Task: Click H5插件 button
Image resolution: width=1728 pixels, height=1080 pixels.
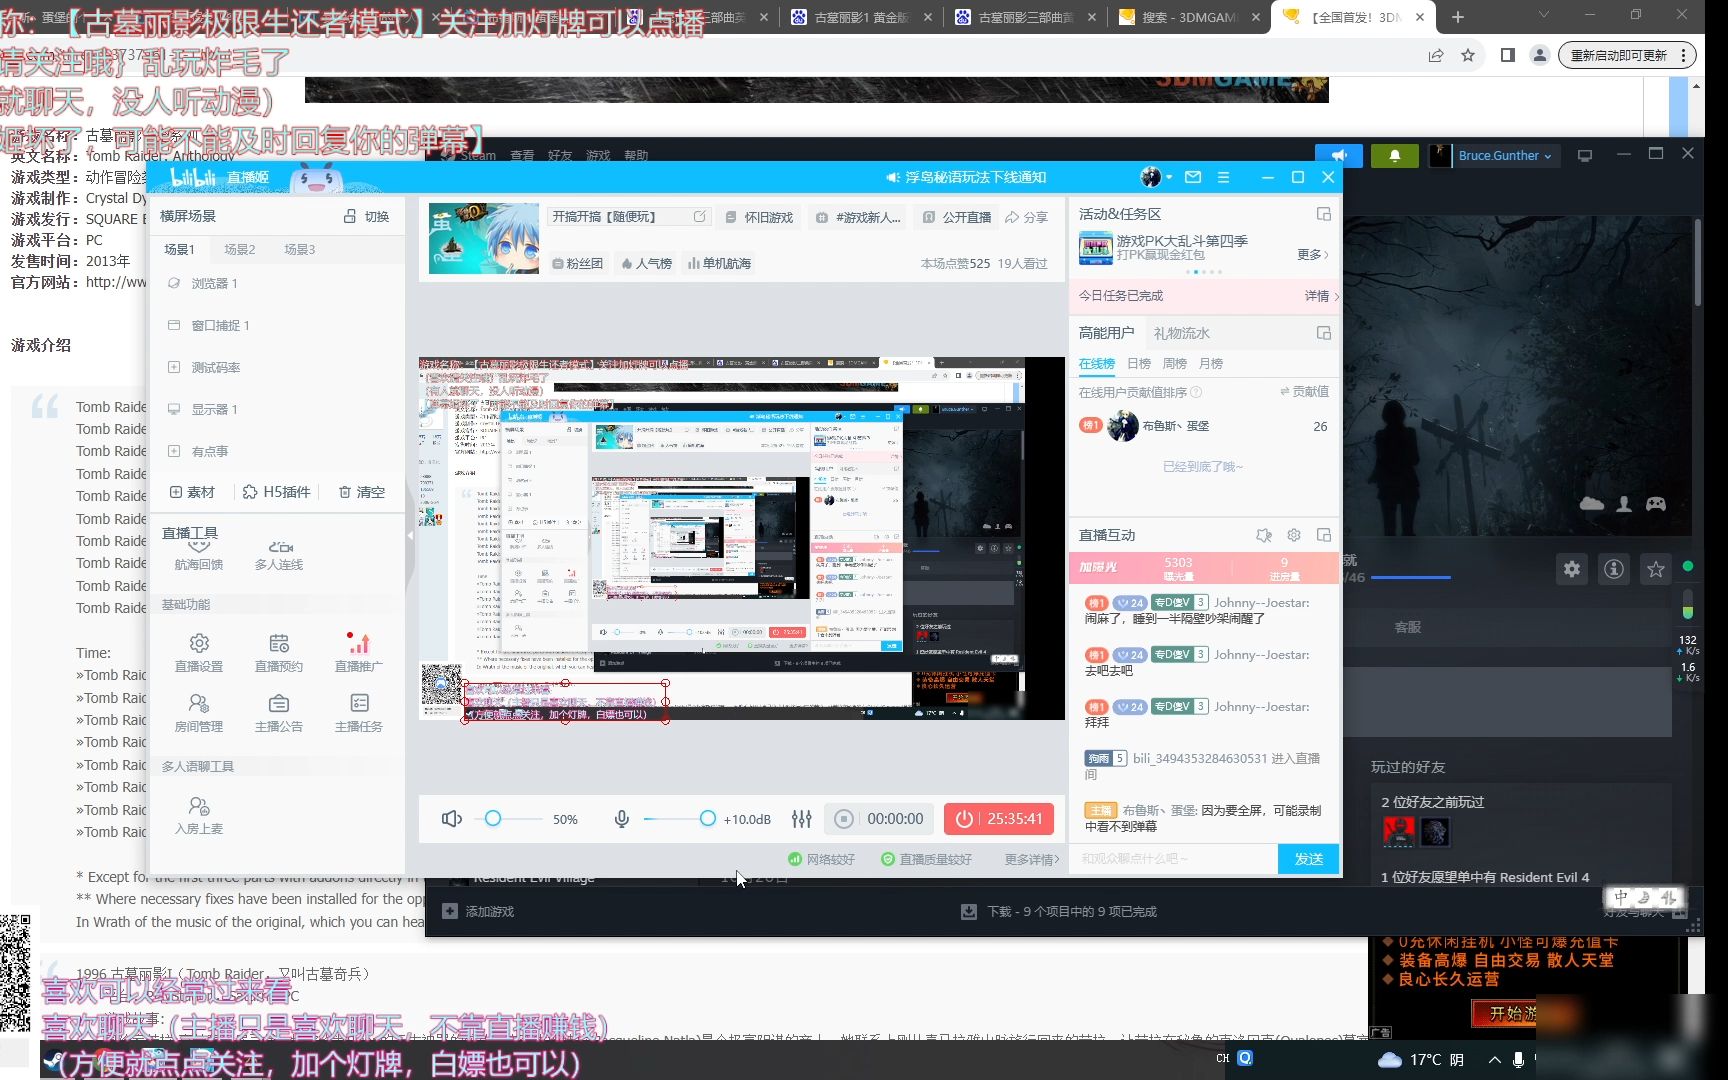Action: 277,492
